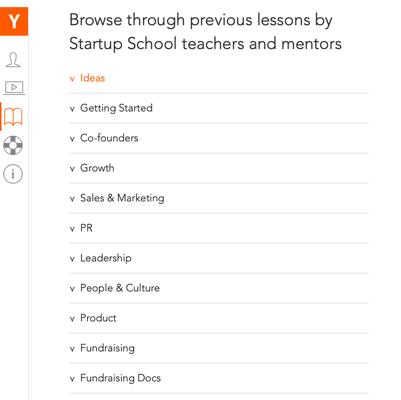Open the Leadership lessons section

106,258
